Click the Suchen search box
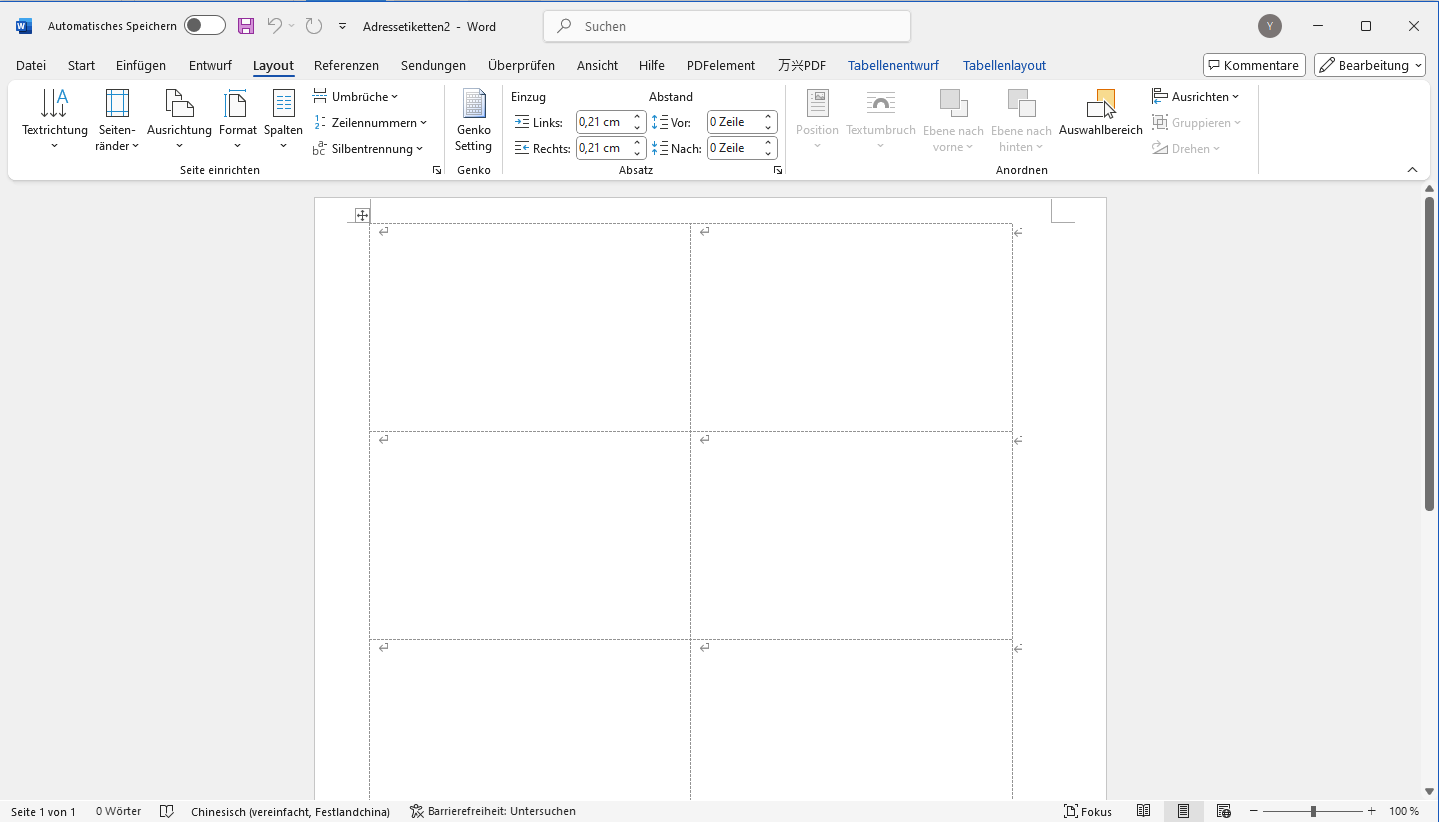Viewport: 1439px width, 822px height. click(x=727, y=26)
